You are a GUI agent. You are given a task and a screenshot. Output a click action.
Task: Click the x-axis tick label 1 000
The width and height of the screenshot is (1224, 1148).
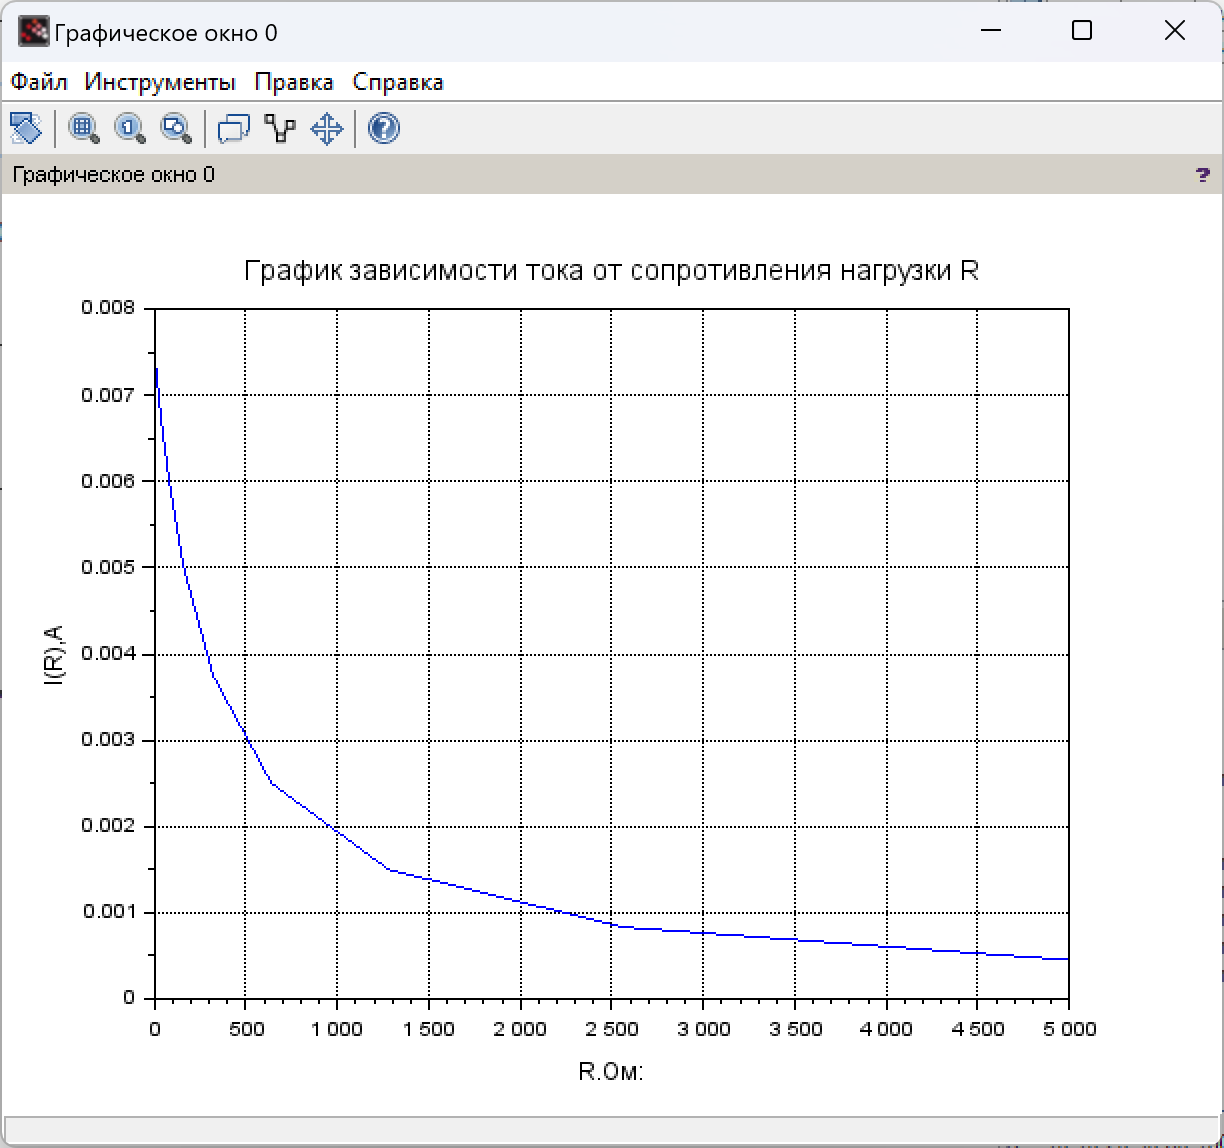337,1030
